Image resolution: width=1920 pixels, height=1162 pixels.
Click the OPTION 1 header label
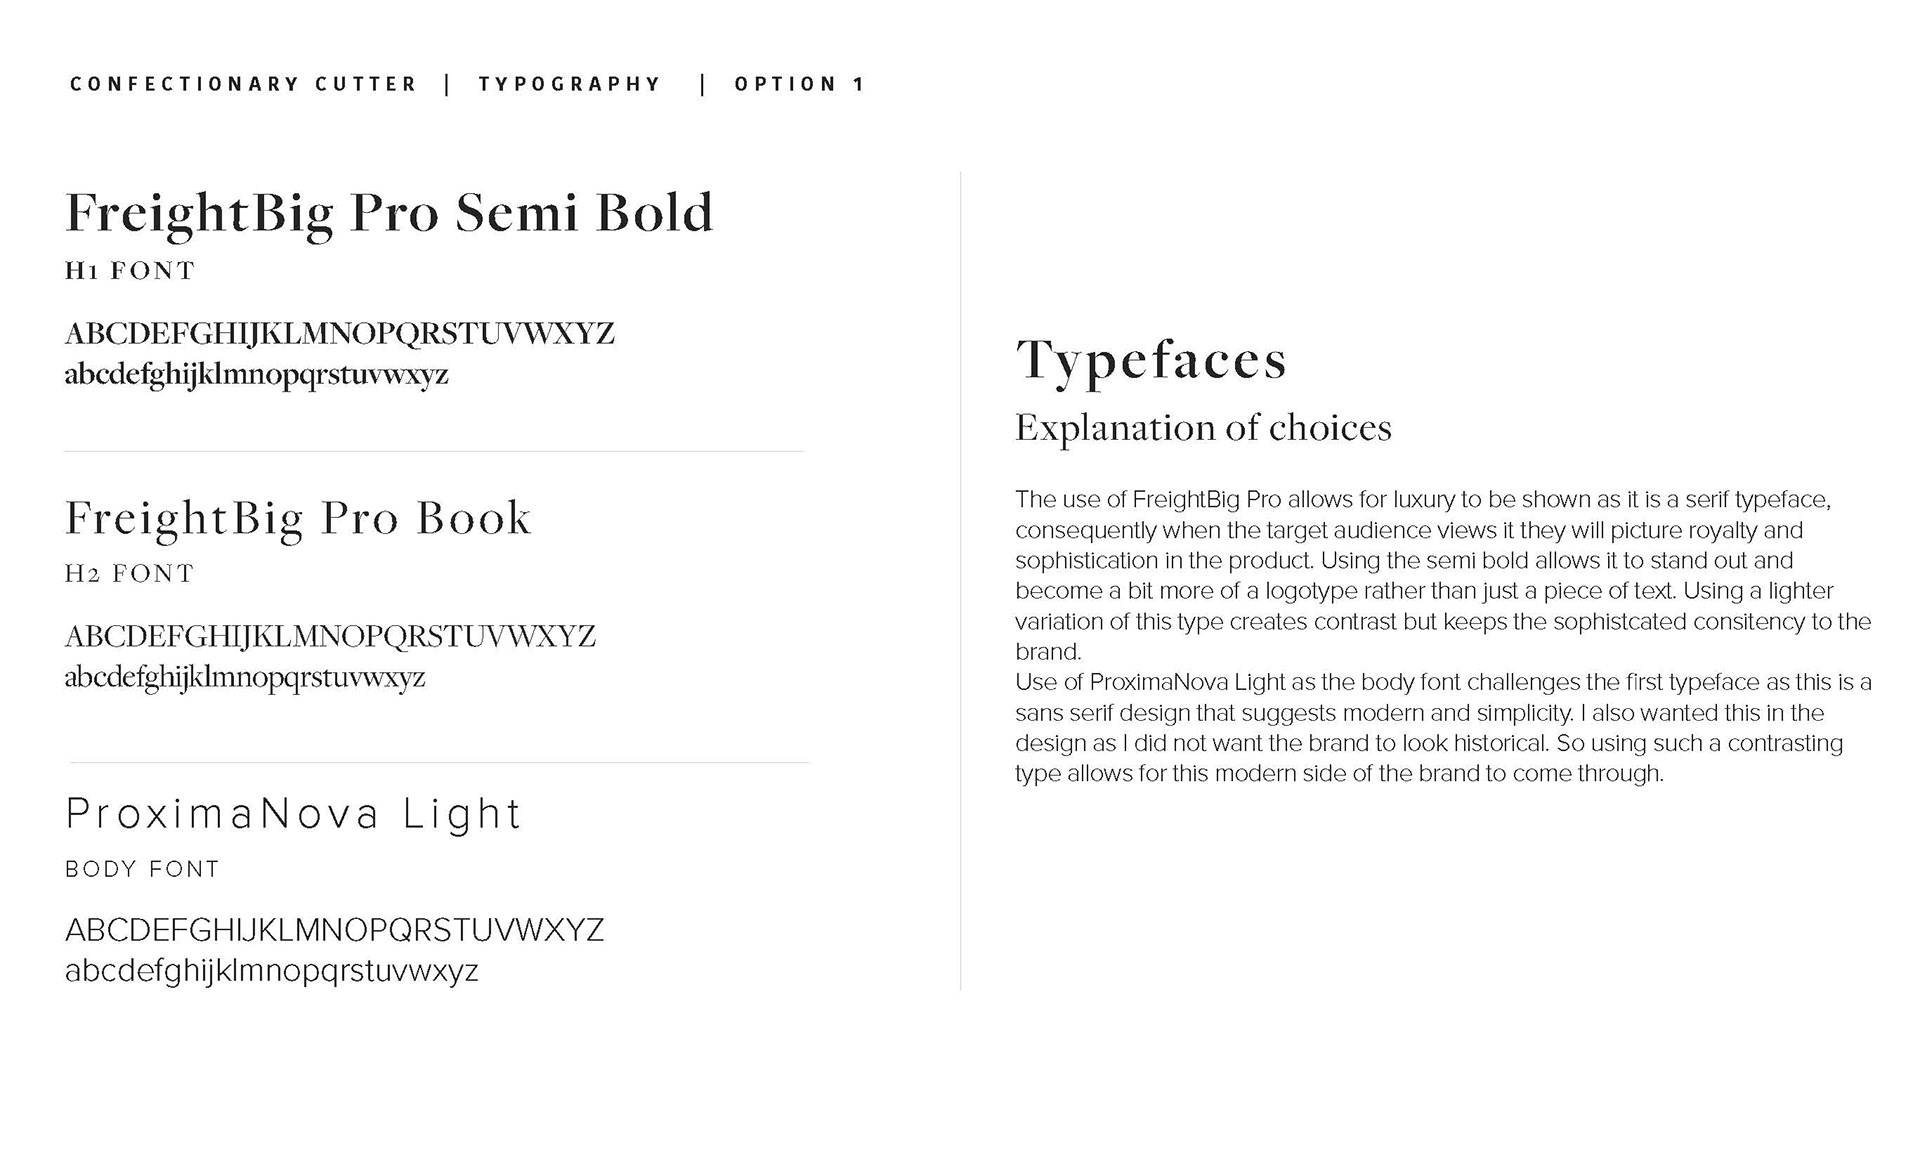click(799, 84)
